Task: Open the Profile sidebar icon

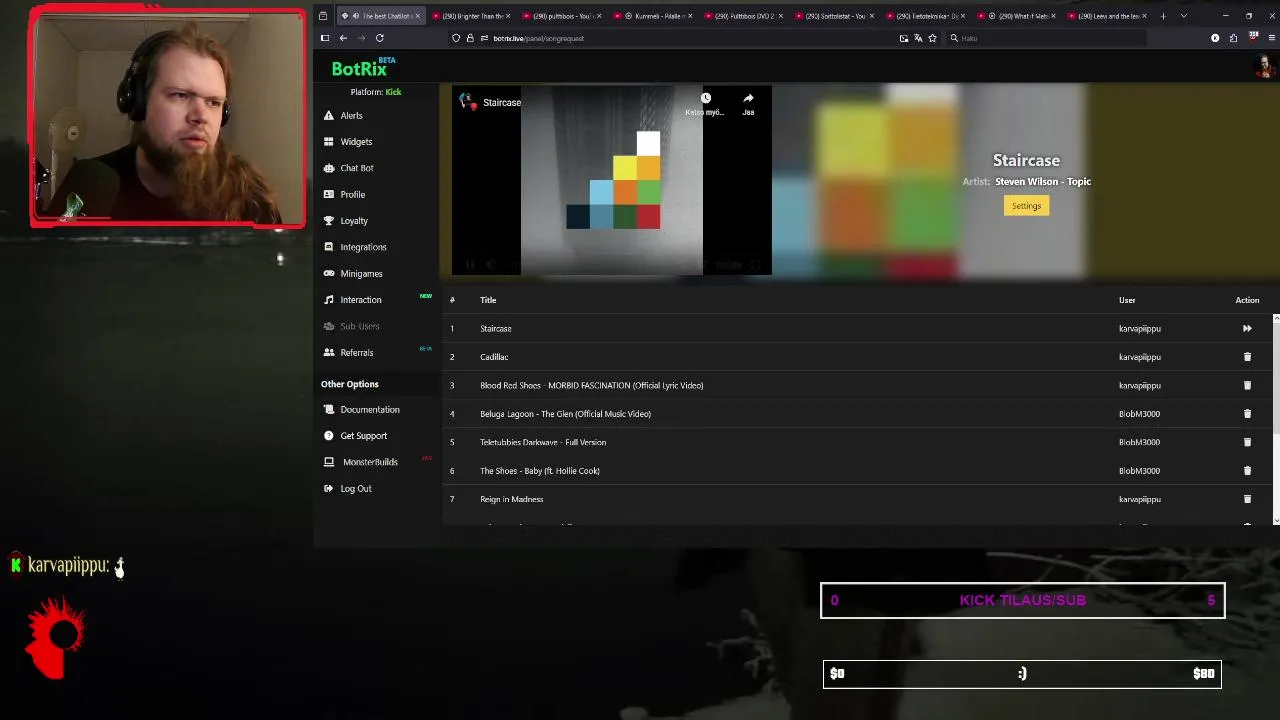Action: [329, 195]
